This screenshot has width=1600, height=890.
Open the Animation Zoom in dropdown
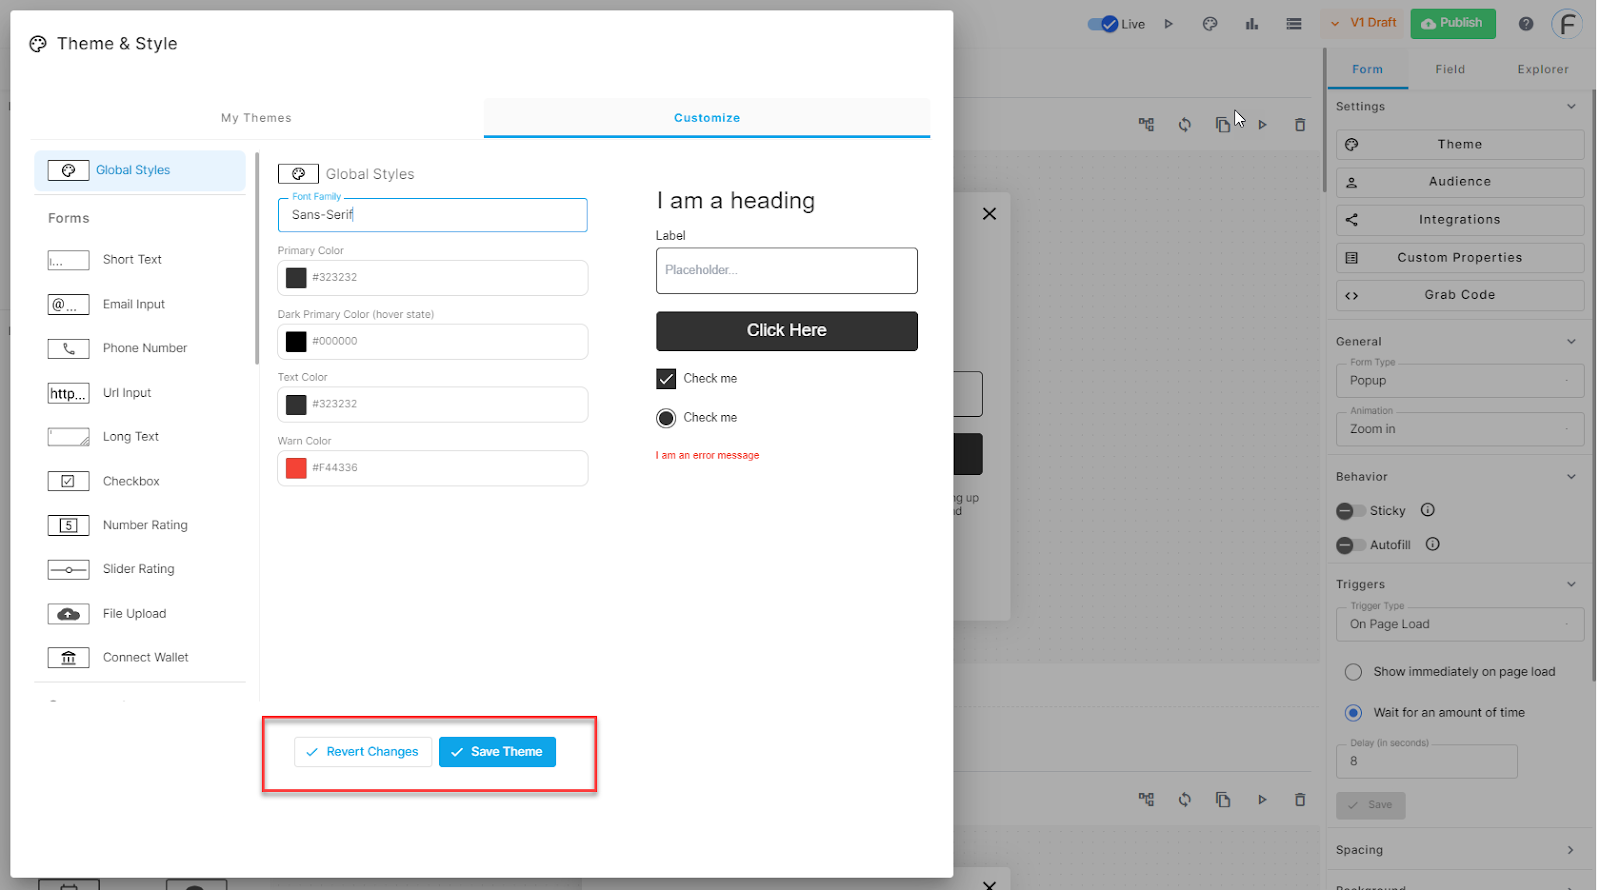click(x=1460, y=429)
